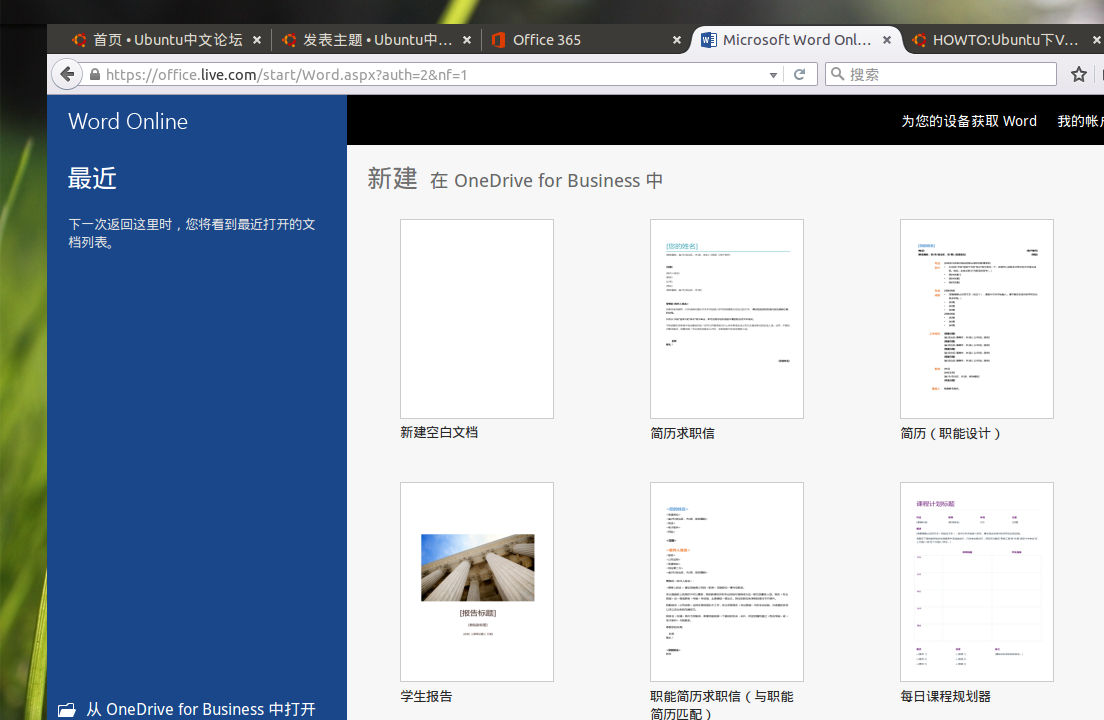The height and width of the screenshot is (720, 1104).
Task: Click the 简历（职能设计）label
Action: [951, 433]
